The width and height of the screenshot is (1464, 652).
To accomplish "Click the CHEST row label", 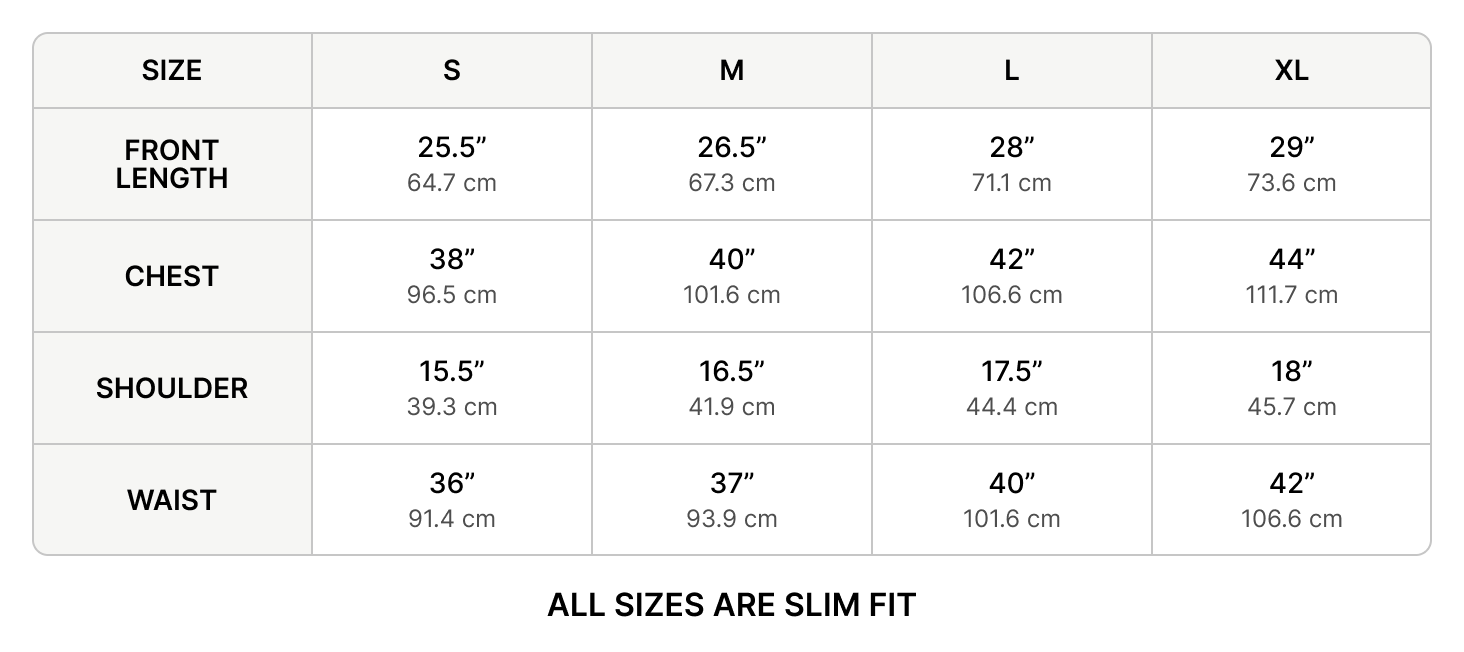I will tap(172, 276).
